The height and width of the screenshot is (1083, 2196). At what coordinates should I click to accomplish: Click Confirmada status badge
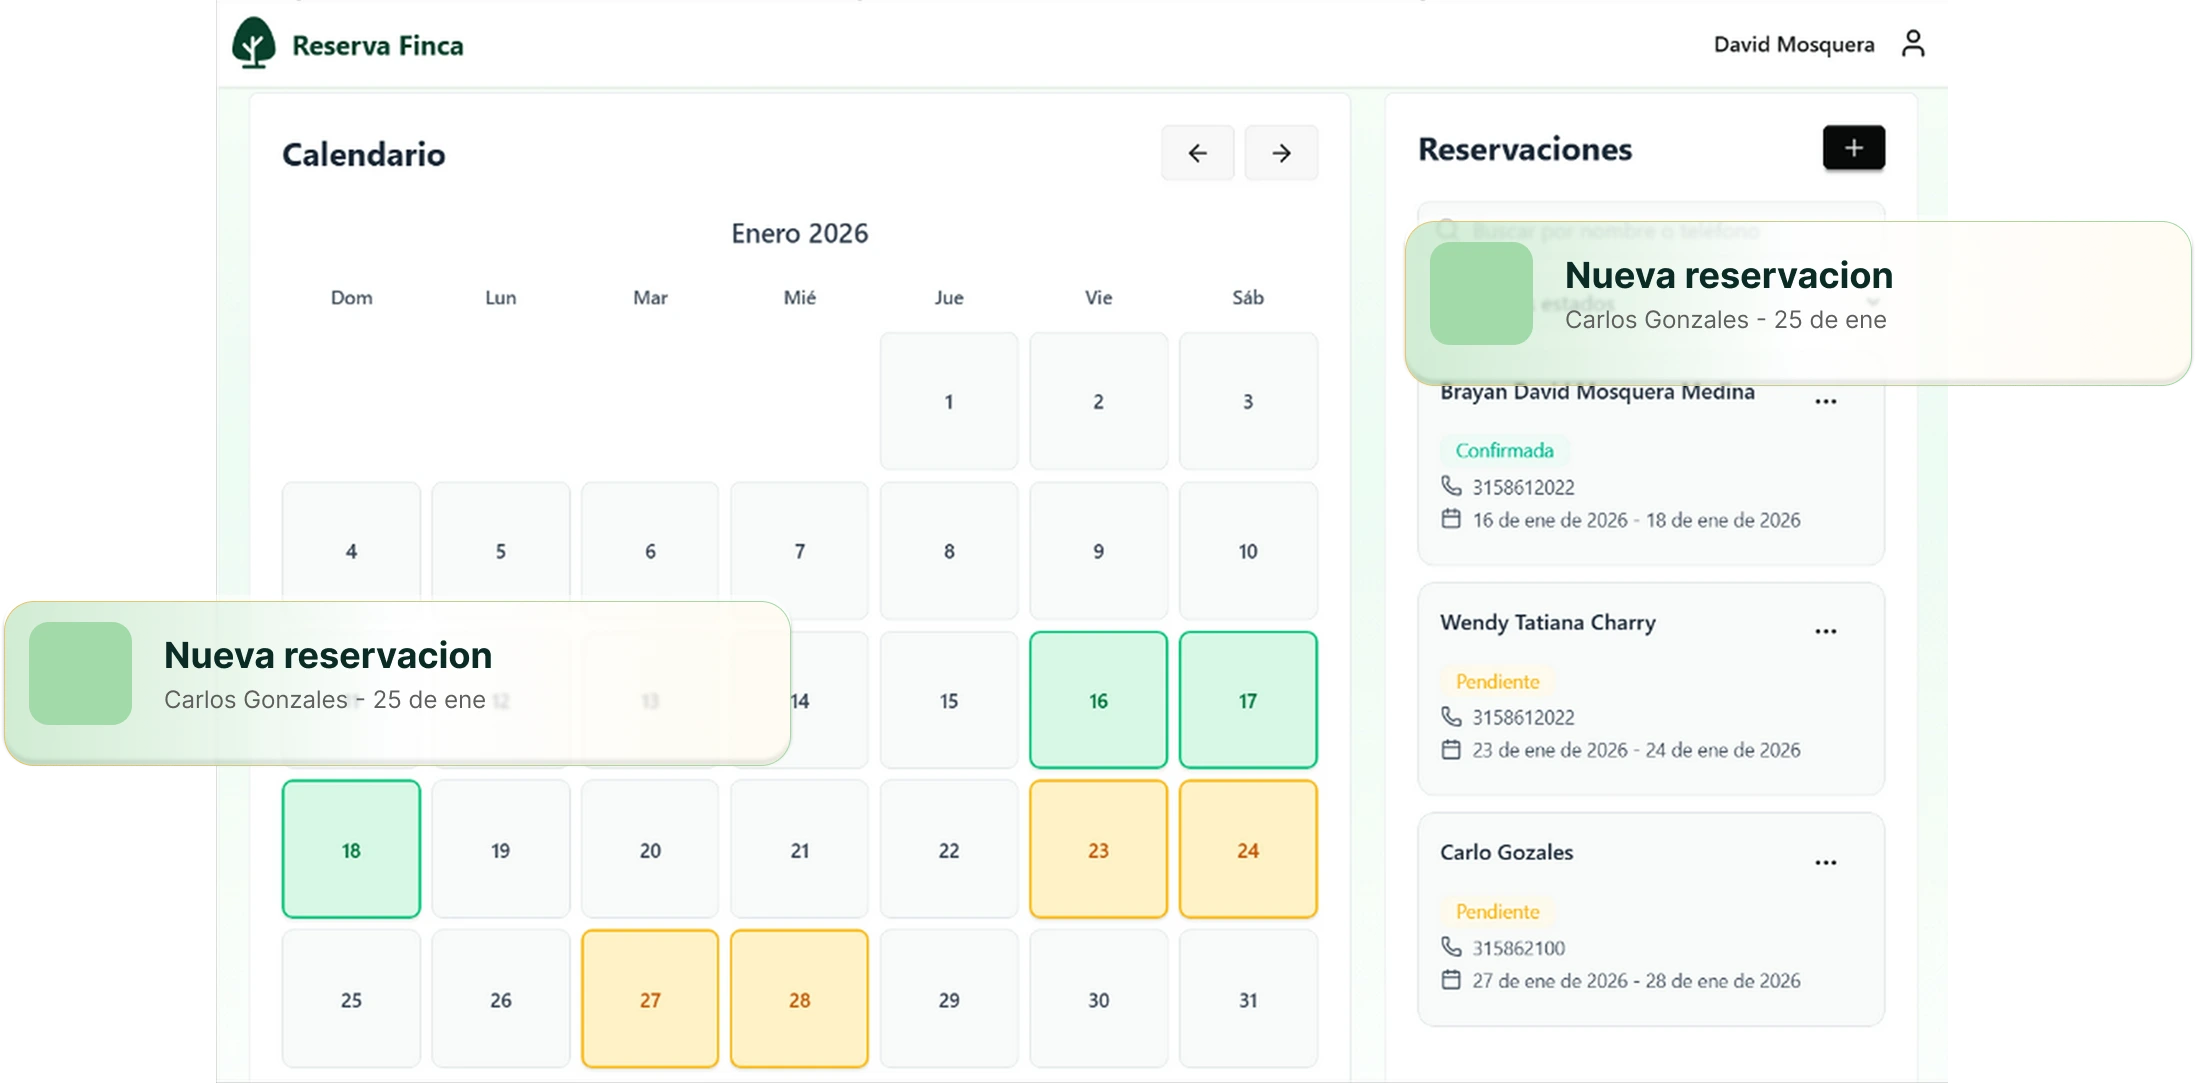(x=1504, y=451)
